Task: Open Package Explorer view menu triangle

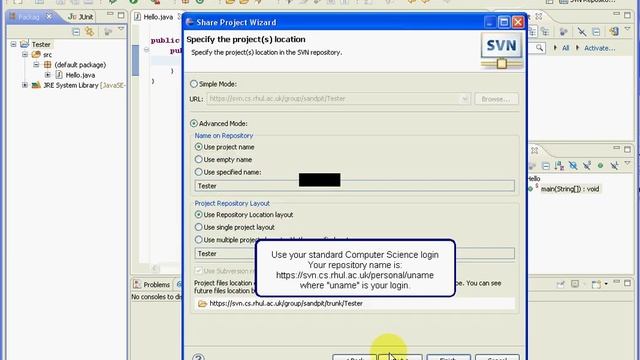Action: 121,29
